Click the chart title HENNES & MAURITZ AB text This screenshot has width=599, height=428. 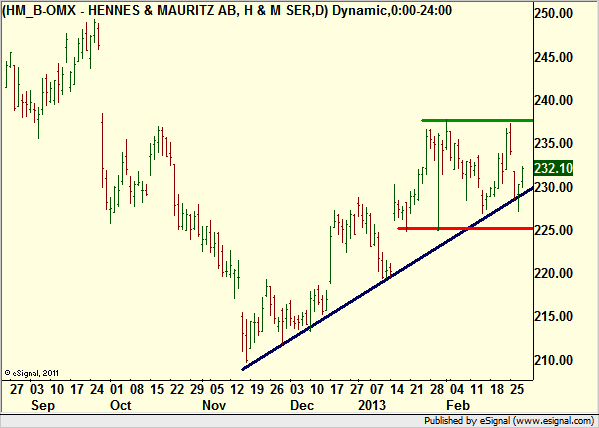coord(164,10)
